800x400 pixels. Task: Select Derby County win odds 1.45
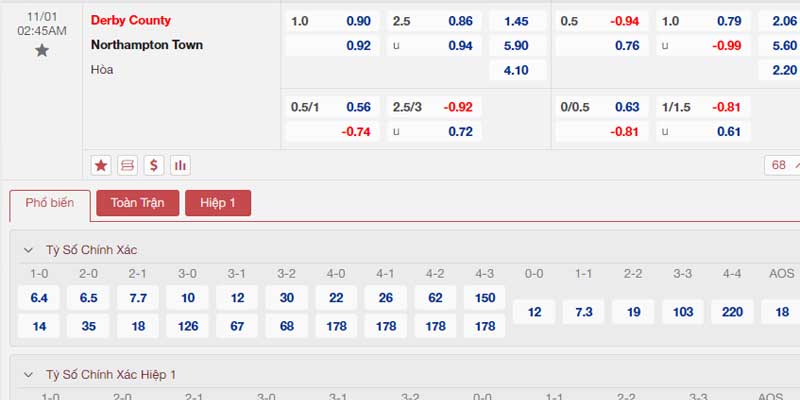[517, 21]
